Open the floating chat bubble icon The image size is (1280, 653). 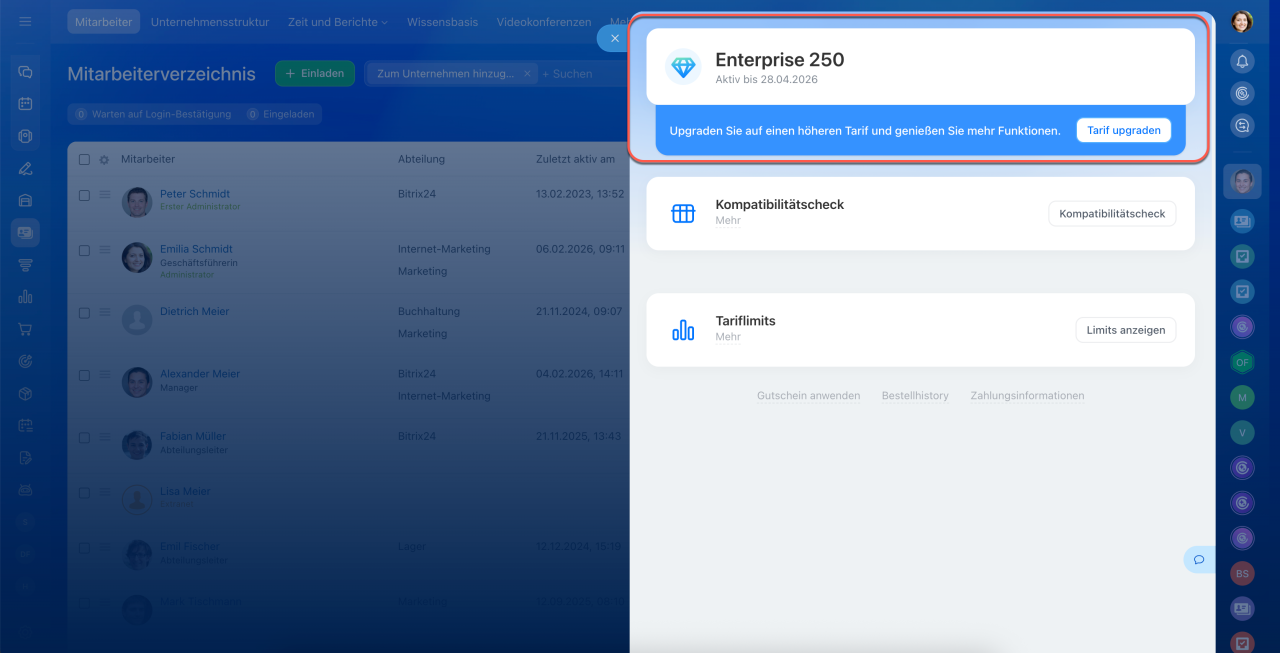point(1198,559)
